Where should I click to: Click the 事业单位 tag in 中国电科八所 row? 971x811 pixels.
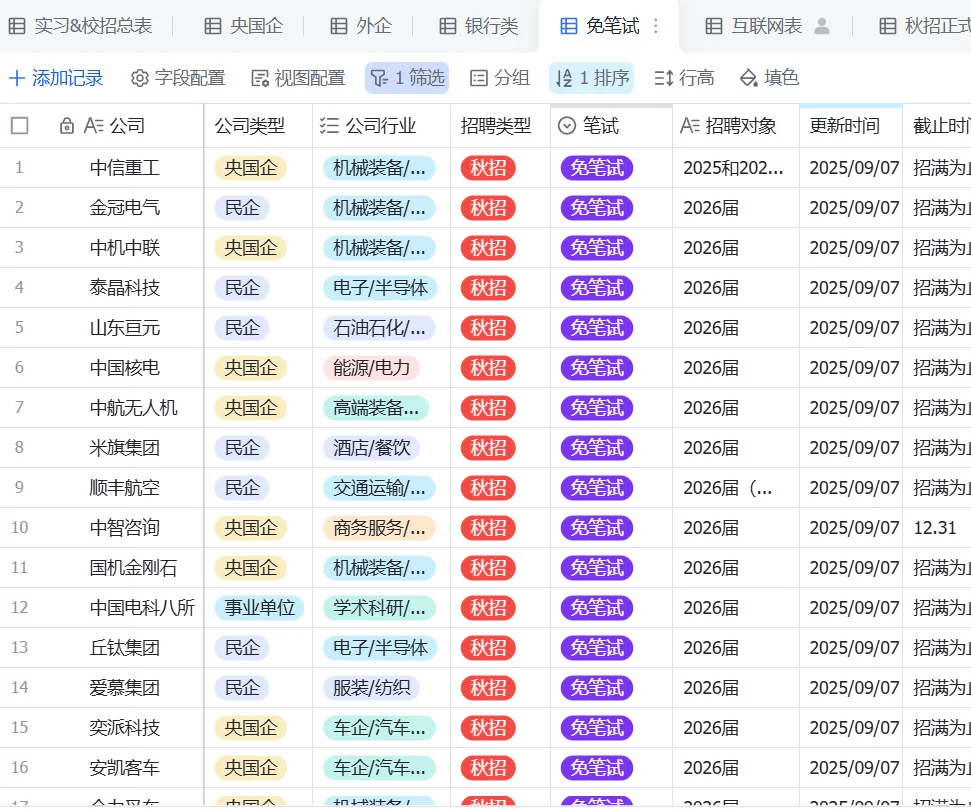coord(259,607)
